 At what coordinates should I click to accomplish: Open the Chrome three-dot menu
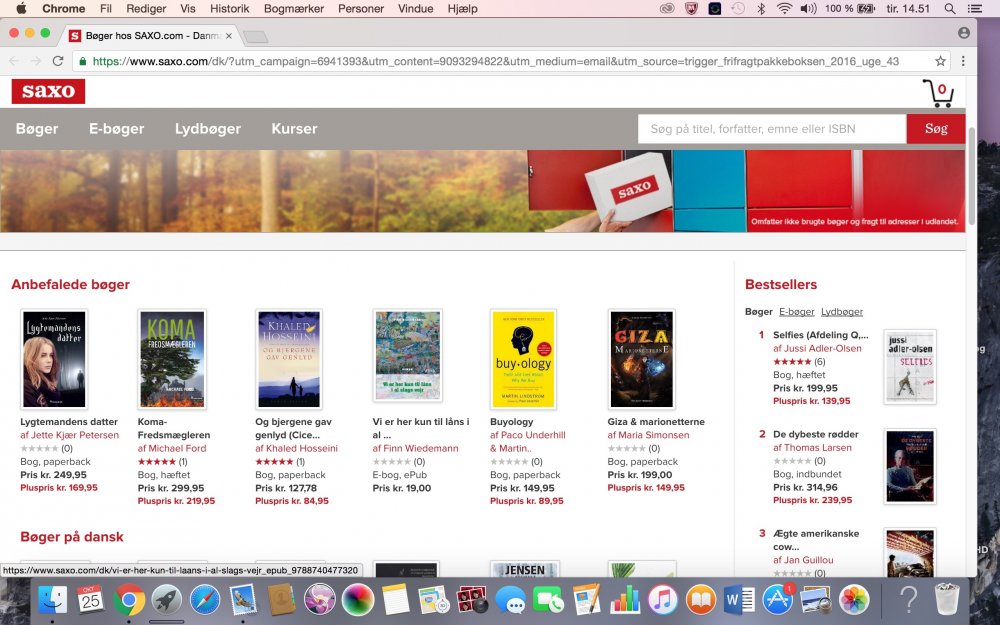tap(963, 61)
